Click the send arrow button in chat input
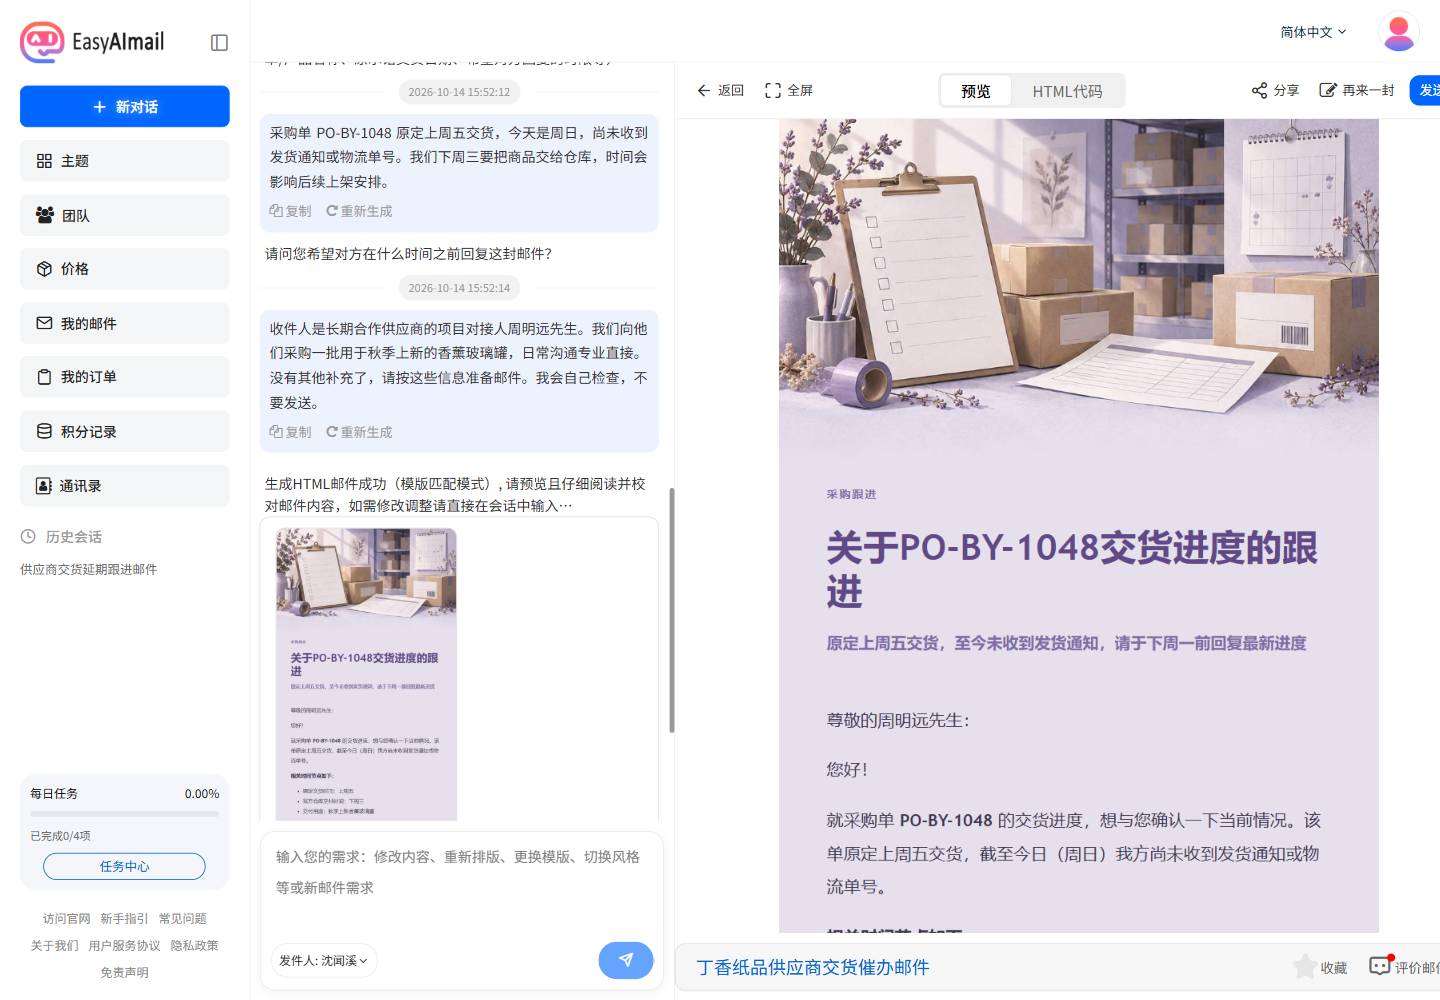Screen dimensions: 1440x1000 pos(626,960)
